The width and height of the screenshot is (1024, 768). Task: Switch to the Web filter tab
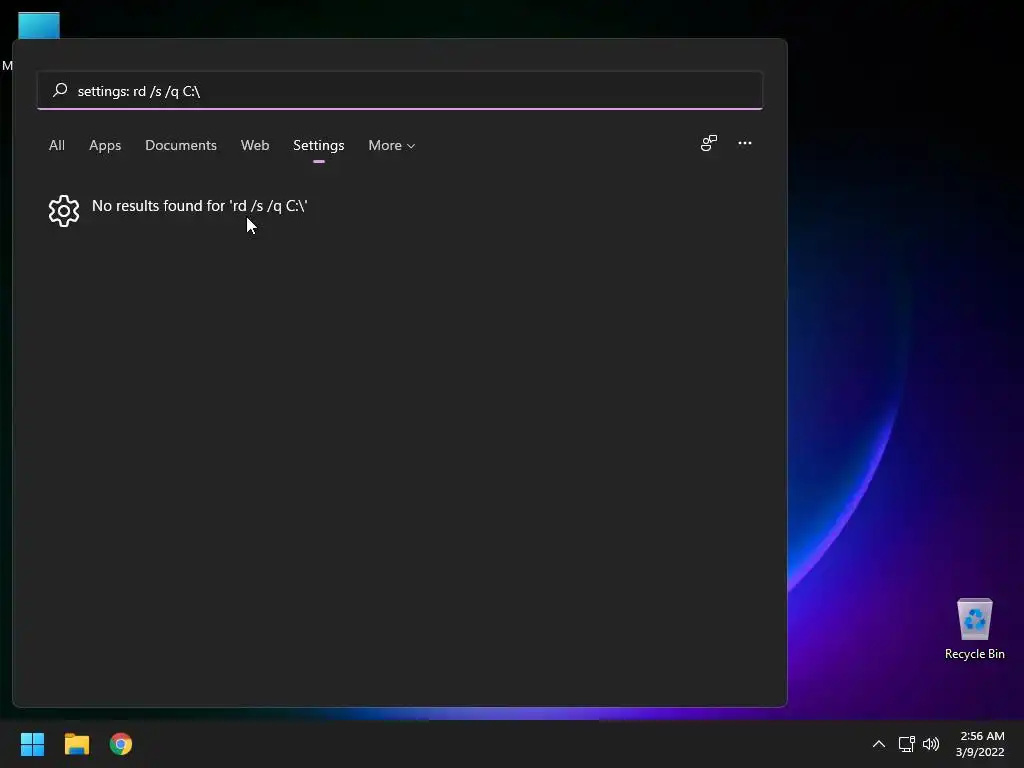pos(255,146)
